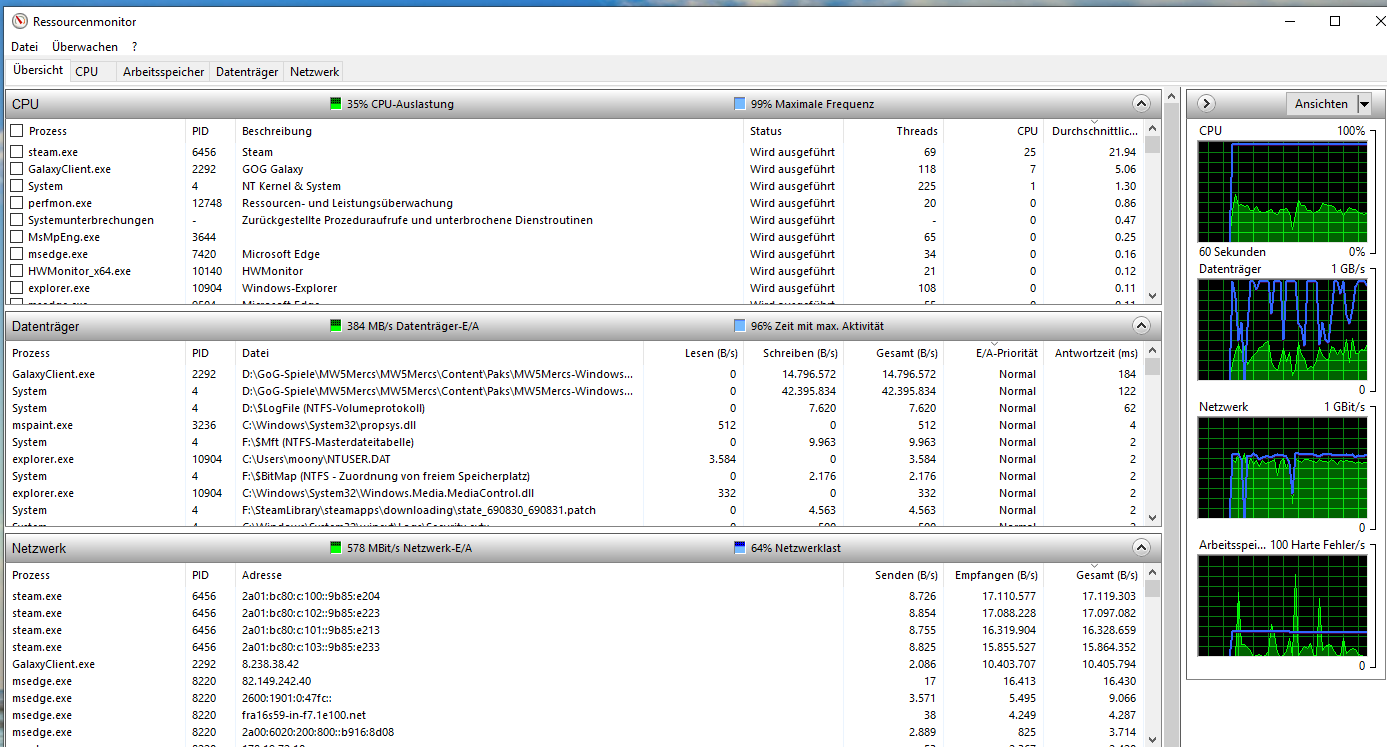The height and width of the screenshot is (747, 1387).
Task: Switch to the Netzwerk tab
Action: coord(314,72)
